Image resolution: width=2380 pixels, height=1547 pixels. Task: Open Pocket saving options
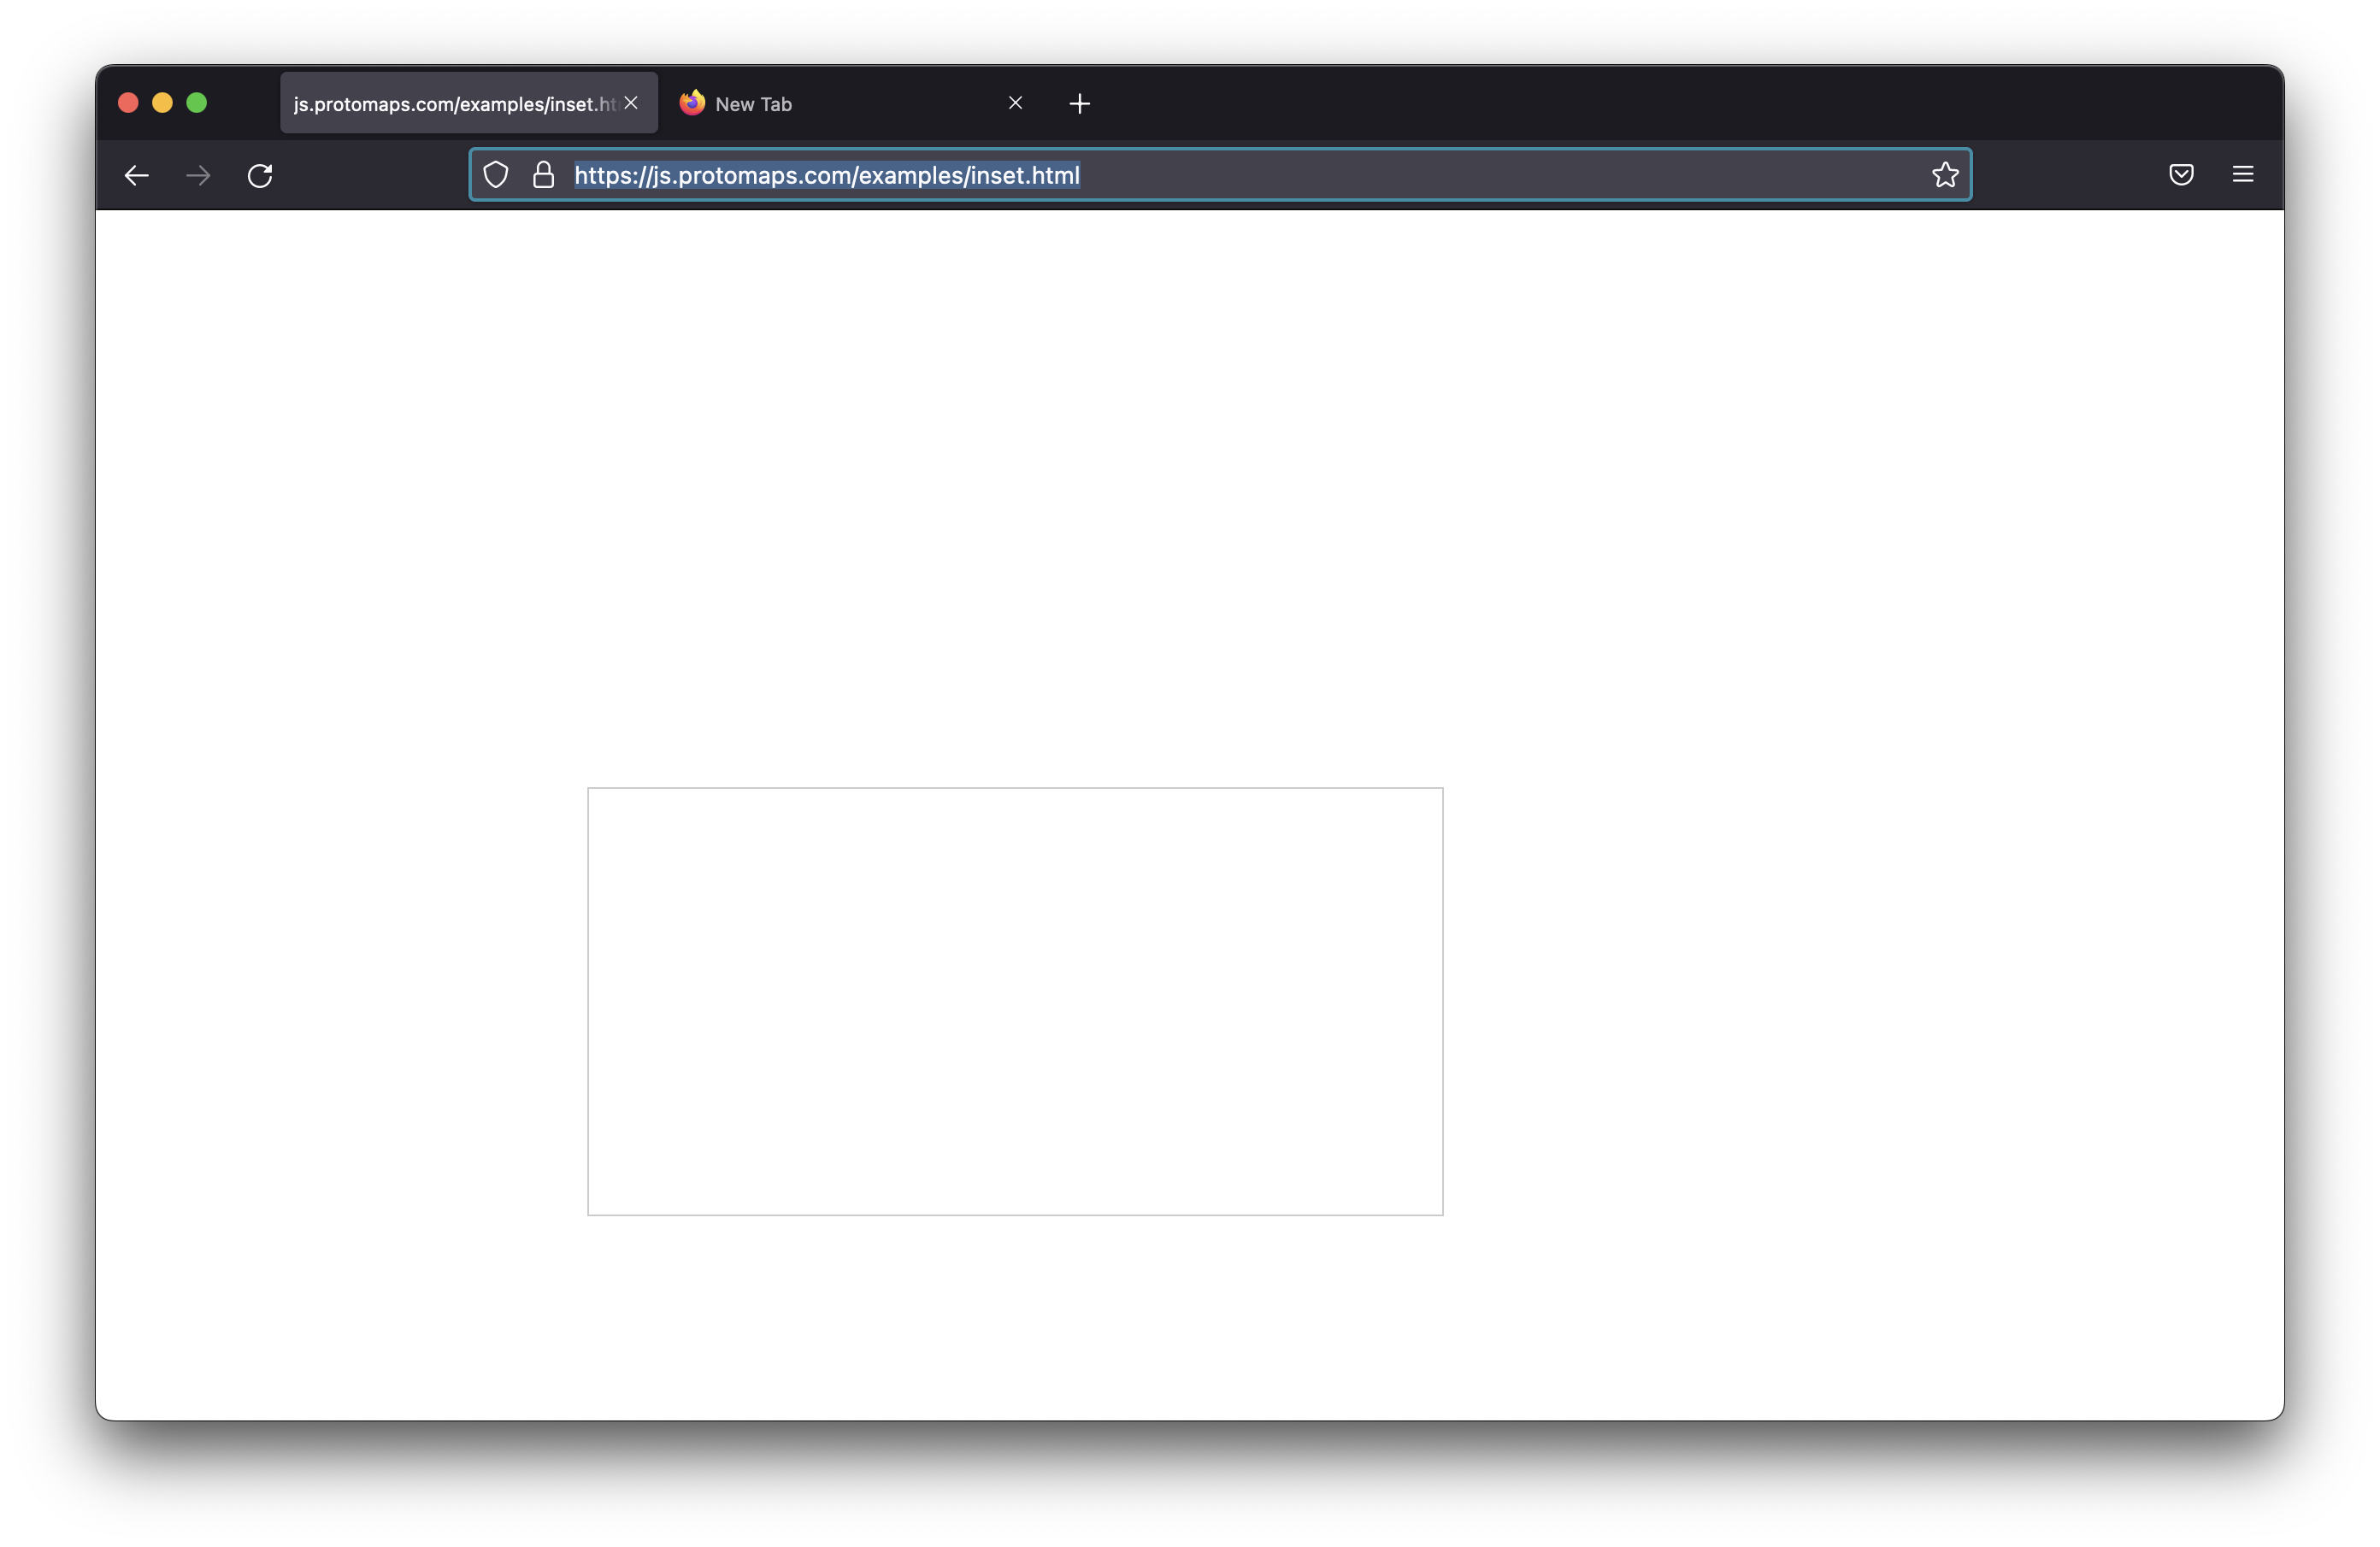pyautogui.click(x=2181, y=175)
